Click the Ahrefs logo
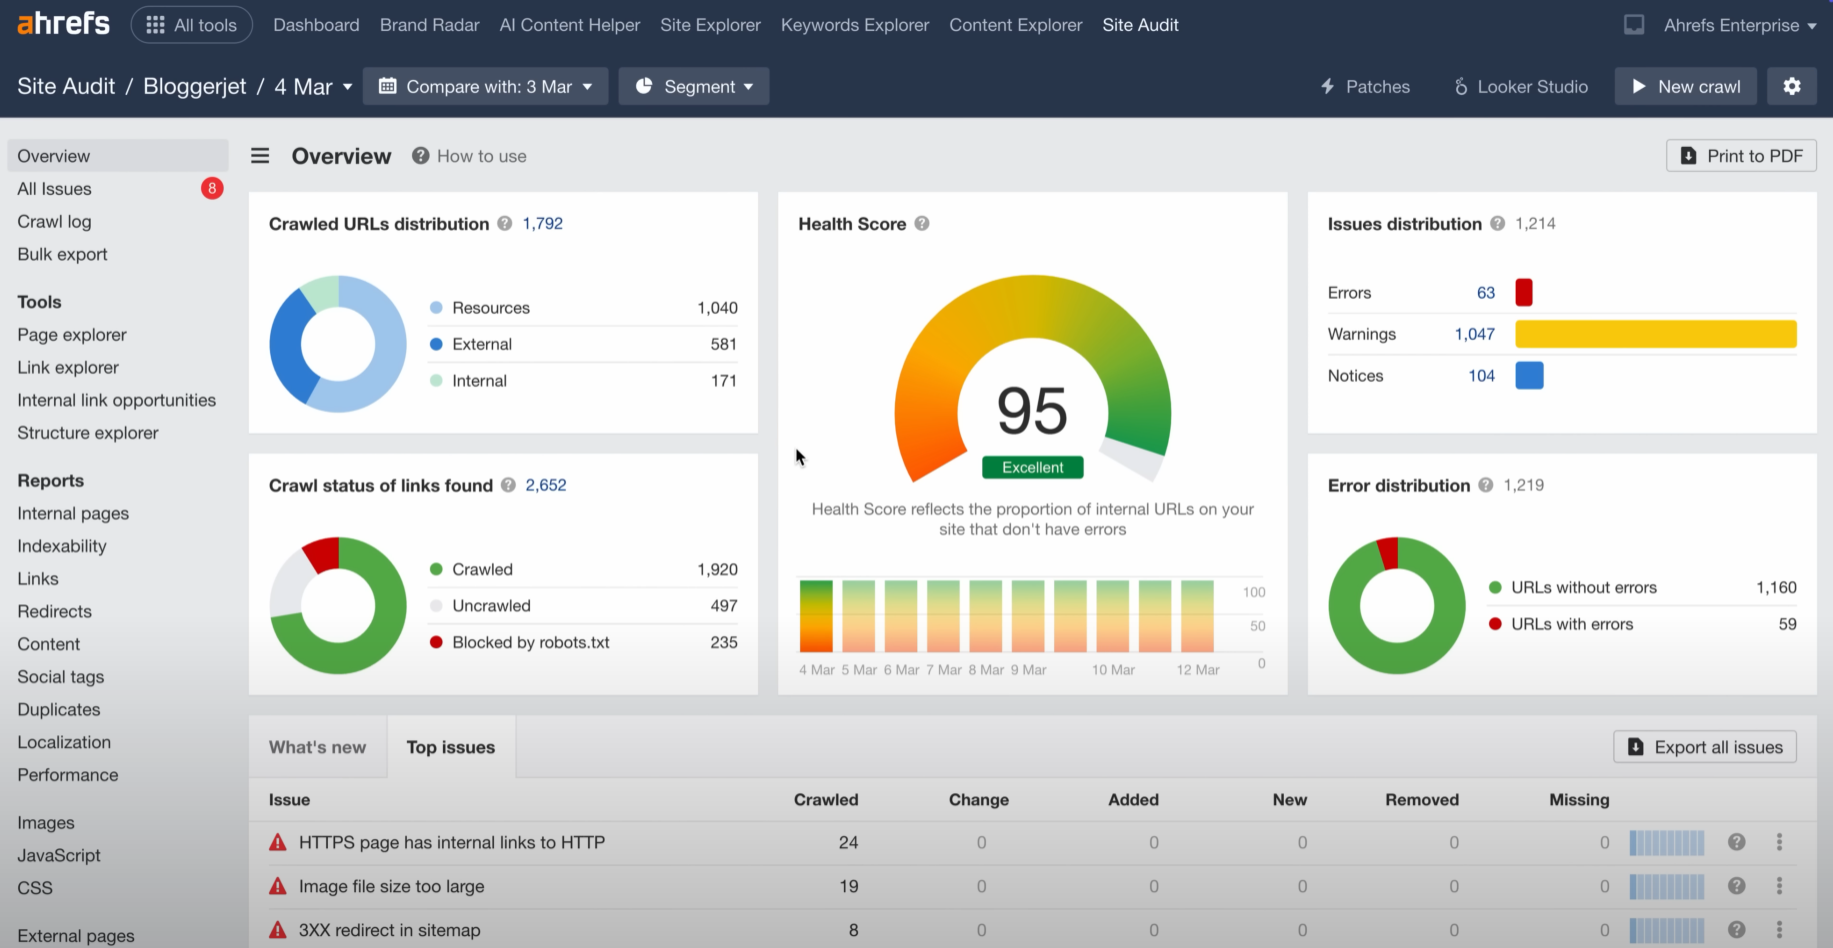1833x948 pixels. [x=63, y=23]
